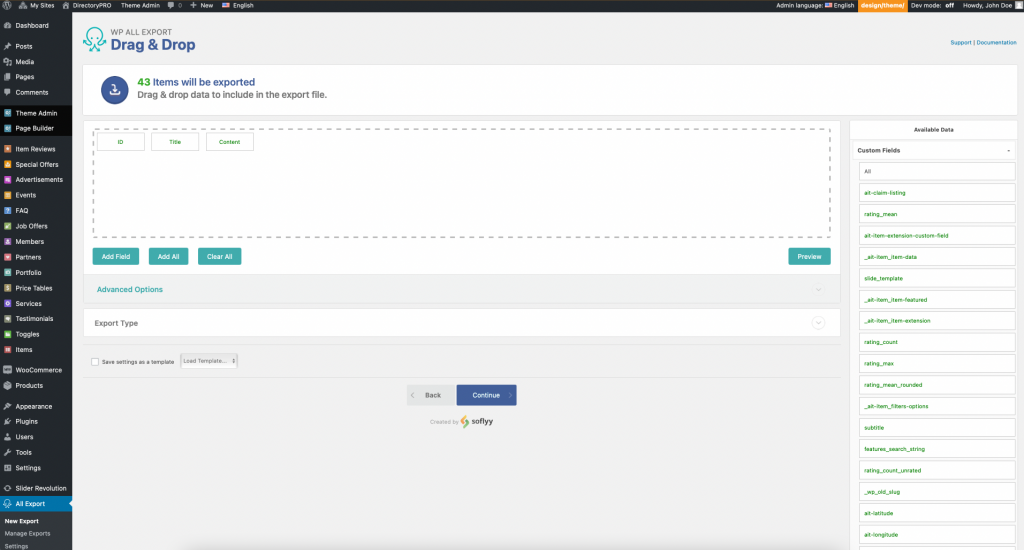The width and height of the screenshot is (1024, 550).
Task: Click the Slider Revolution icon
Action: 8,488
